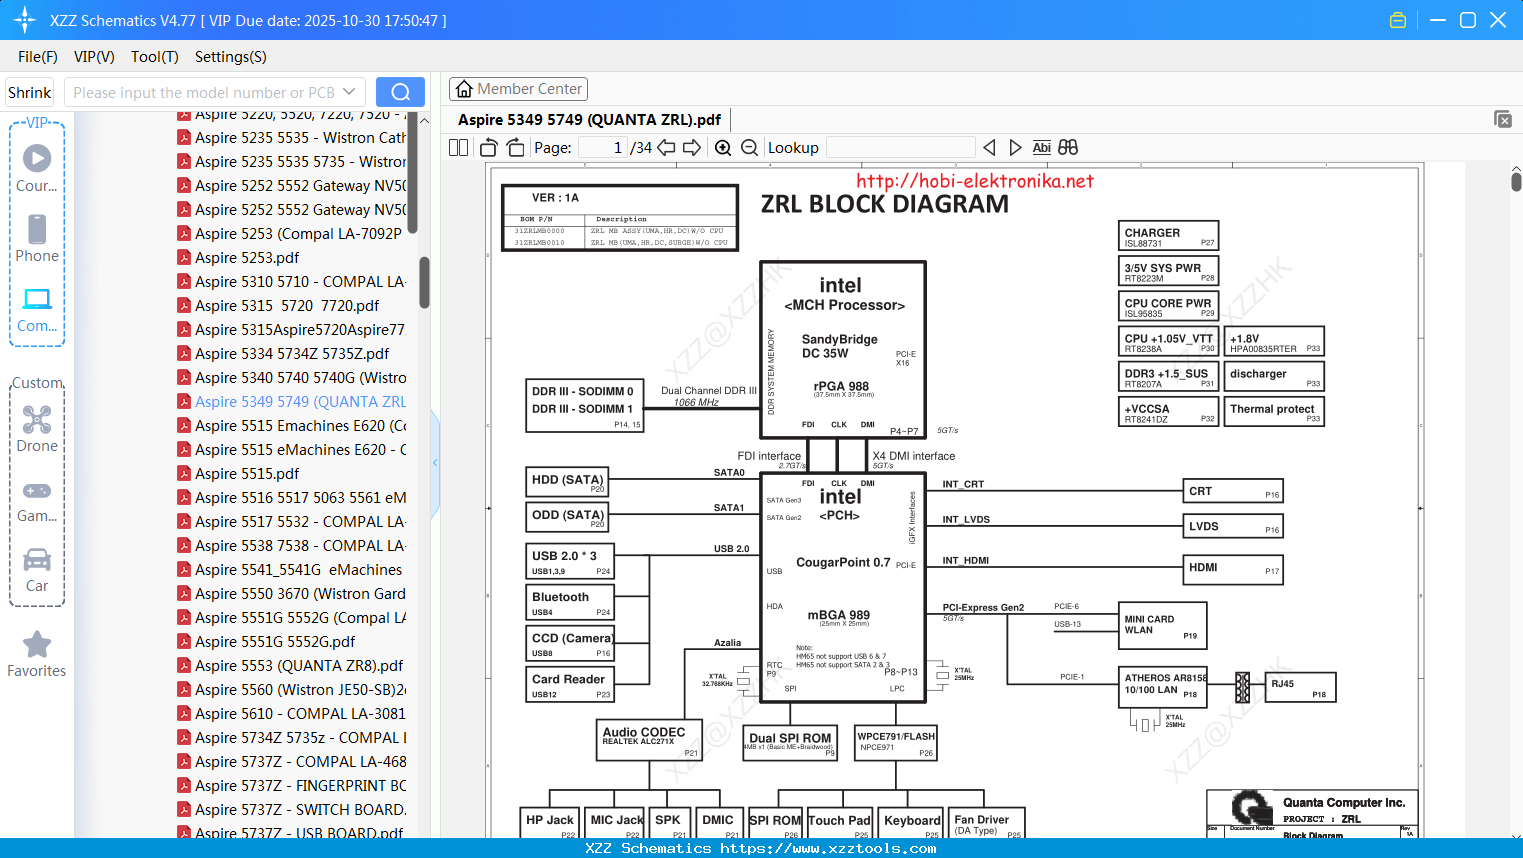Open "Aspire 5610 - COMPAL LA-3081" file

coord(292,714)
